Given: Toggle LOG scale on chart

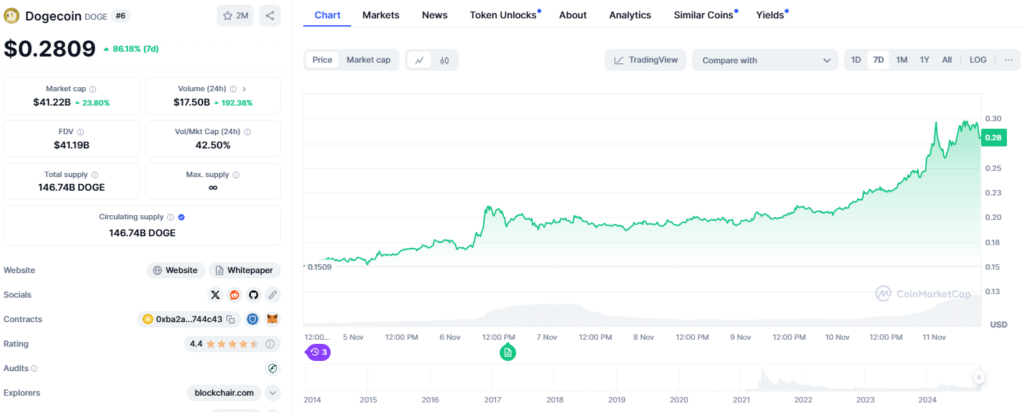Looking at the screenshot, I should point(978,60).
